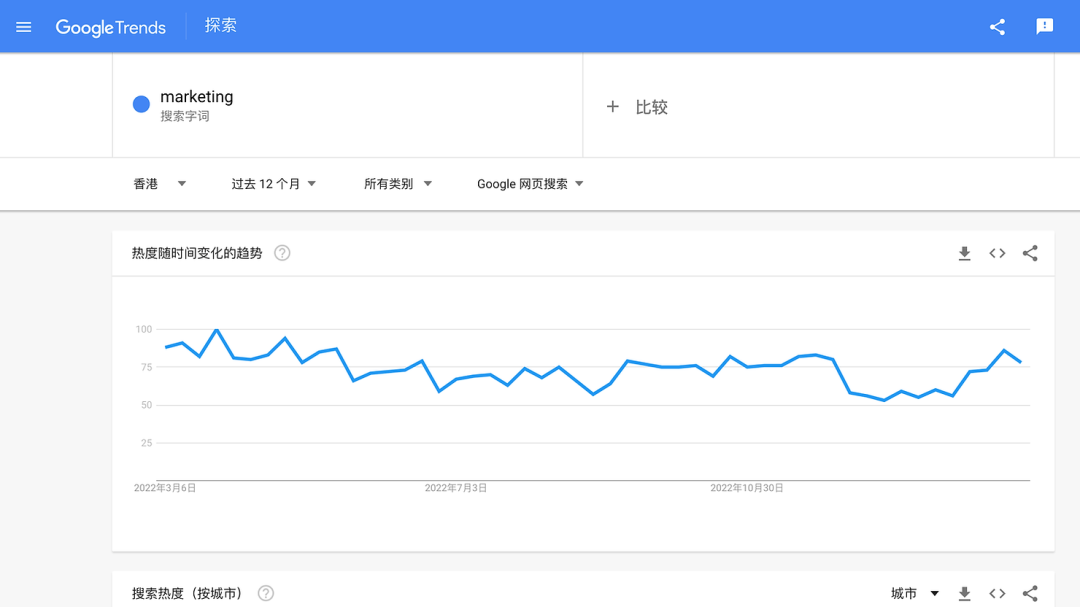Open the feedback icon in the header
Viewport: 1080px width, 607px height.
pyautogui.click(x=1044, y=27)
